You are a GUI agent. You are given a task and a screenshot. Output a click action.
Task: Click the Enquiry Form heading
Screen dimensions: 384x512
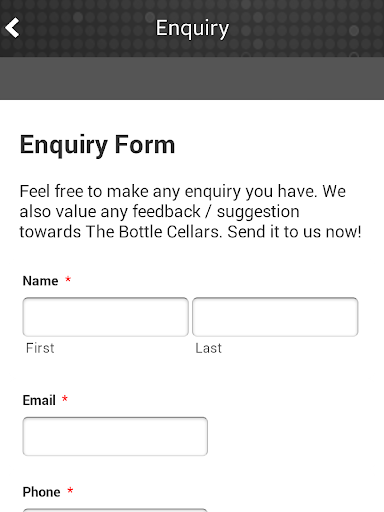pyautogui.click(x=97, y=145)
